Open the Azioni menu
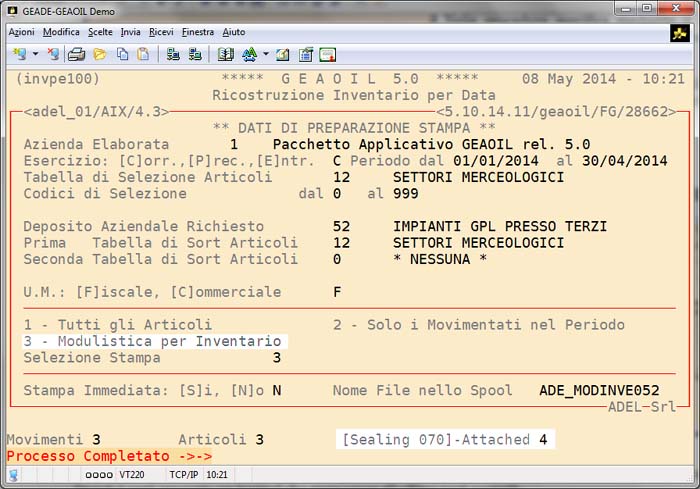 (x=21, y=32)
